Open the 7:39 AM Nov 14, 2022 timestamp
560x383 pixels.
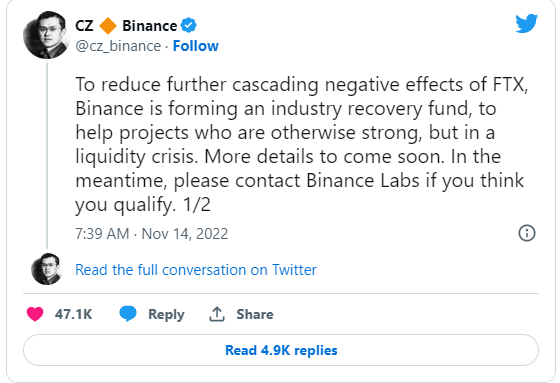151,234
